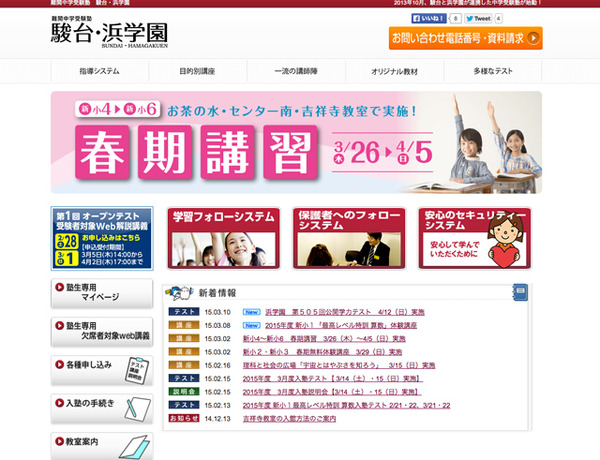Open 教室案内 button
Screen dimensions: 600x460
tap(102, 446)
